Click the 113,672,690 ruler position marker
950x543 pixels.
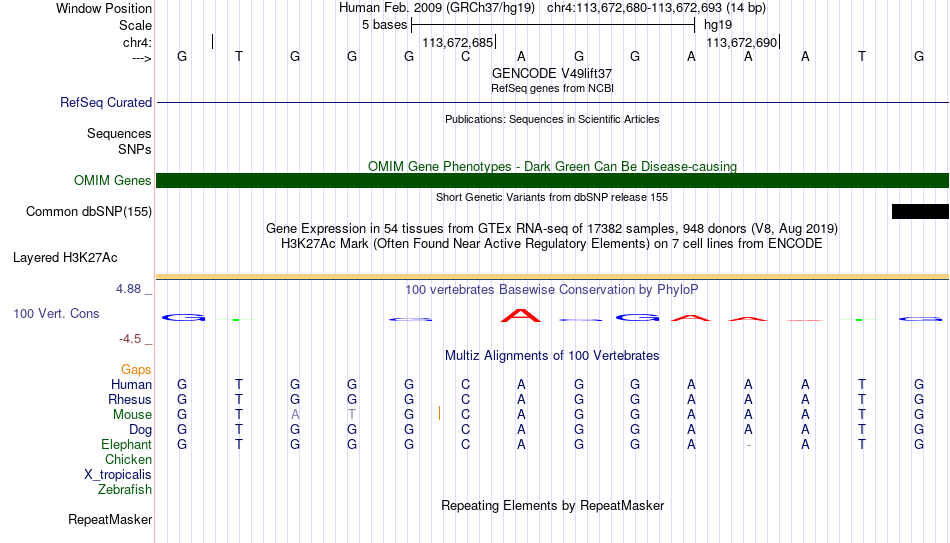[x=742, y=42]
